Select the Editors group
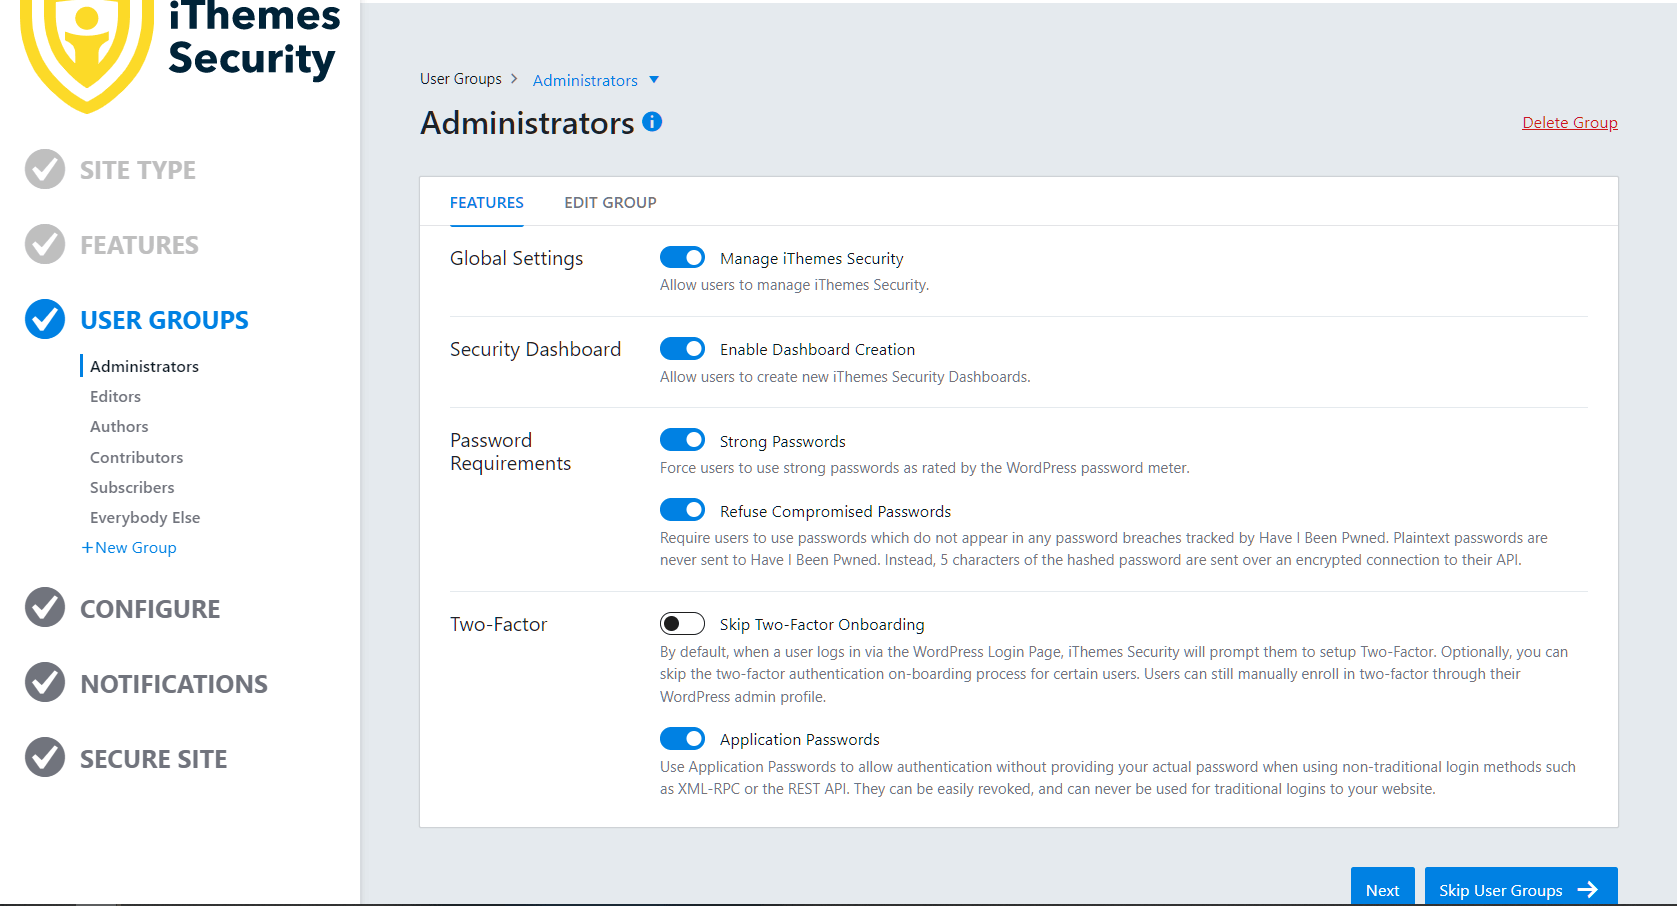Screen dimensions: 1677x906 tap(115, 396)
